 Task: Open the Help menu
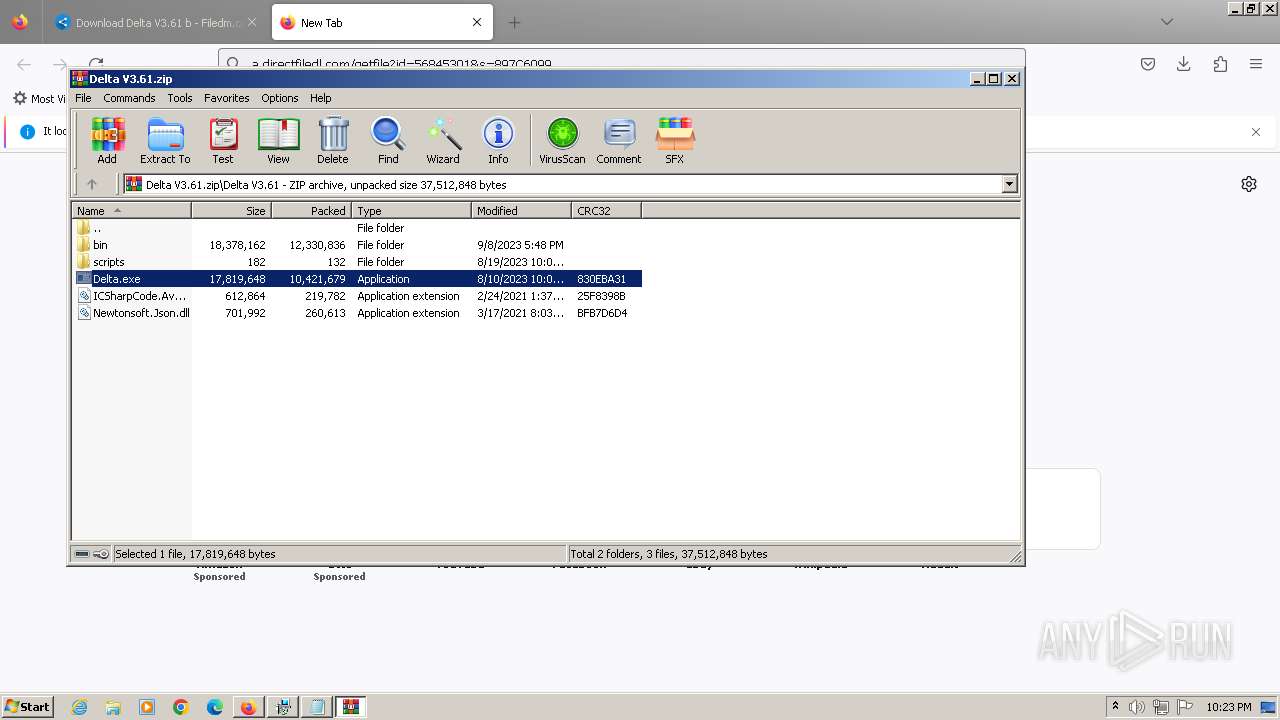(321, 98)
